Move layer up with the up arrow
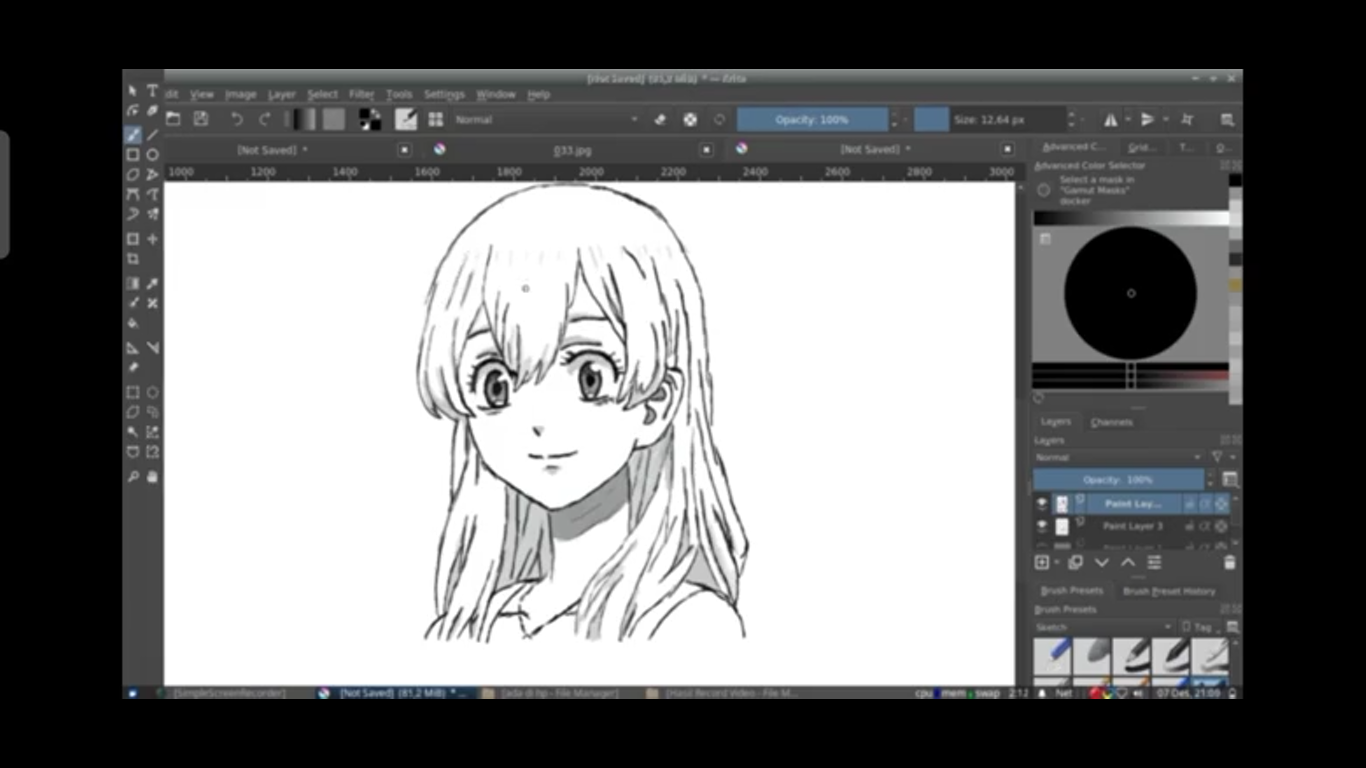The width and height of the screenshot is (1366, 768). (1128, 563)
